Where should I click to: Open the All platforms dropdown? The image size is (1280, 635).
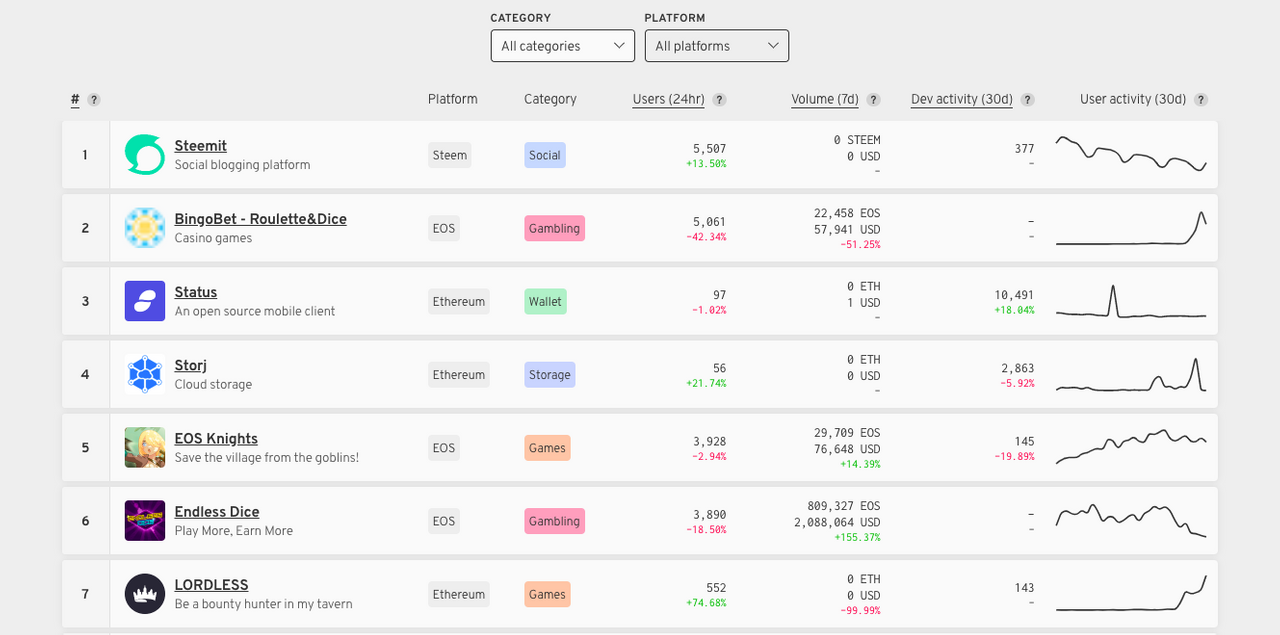coord(717,46)
